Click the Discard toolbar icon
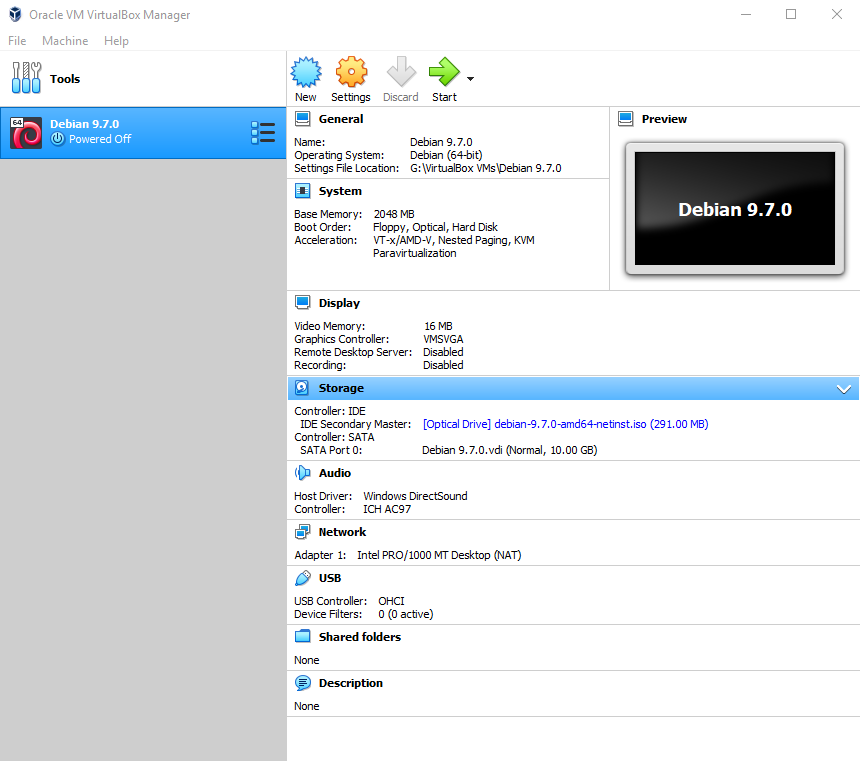860x761 pixels. [401, 72]
